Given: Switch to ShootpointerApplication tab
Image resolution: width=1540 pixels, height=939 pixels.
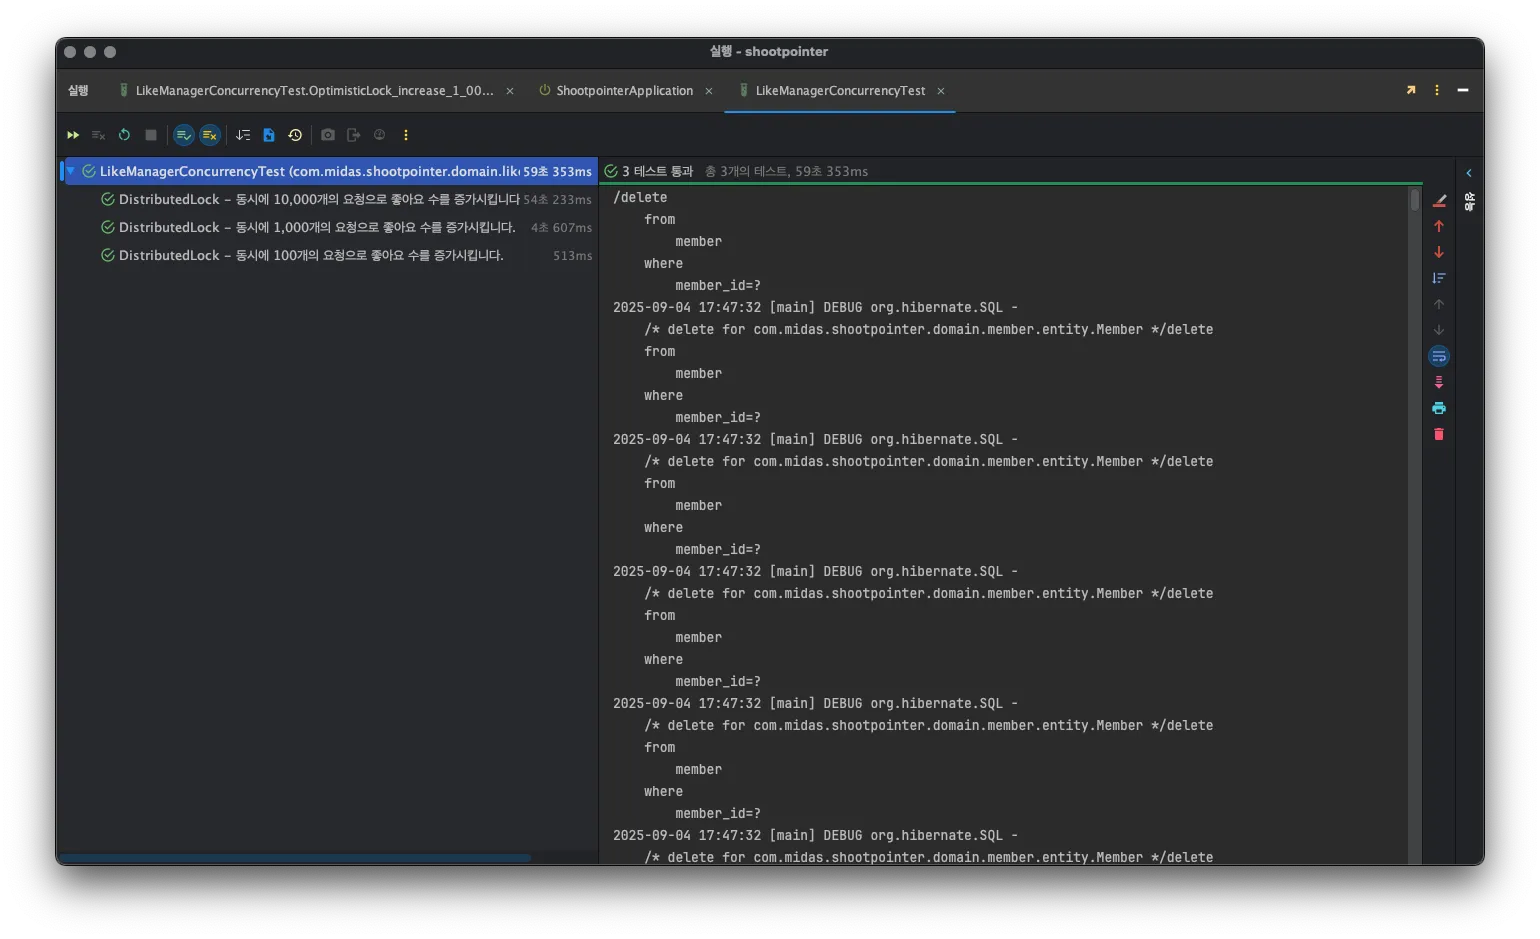Looking at the screenshot, I should [624, 91].
